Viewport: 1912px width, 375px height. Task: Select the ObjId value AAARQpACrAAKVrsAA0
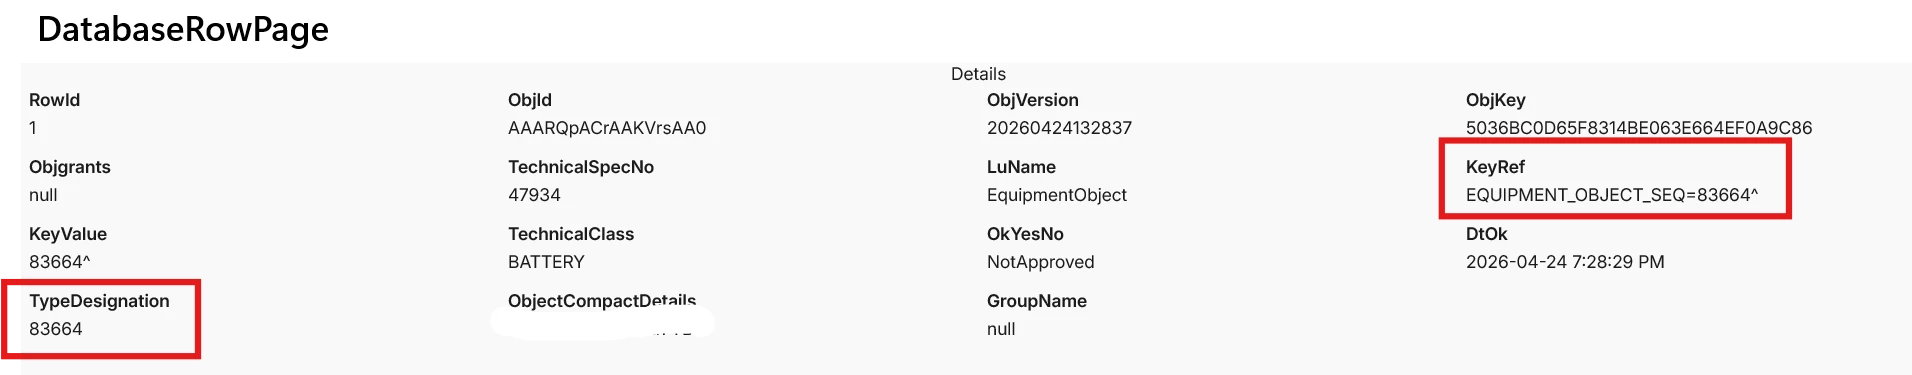click(x=607, y=128)
